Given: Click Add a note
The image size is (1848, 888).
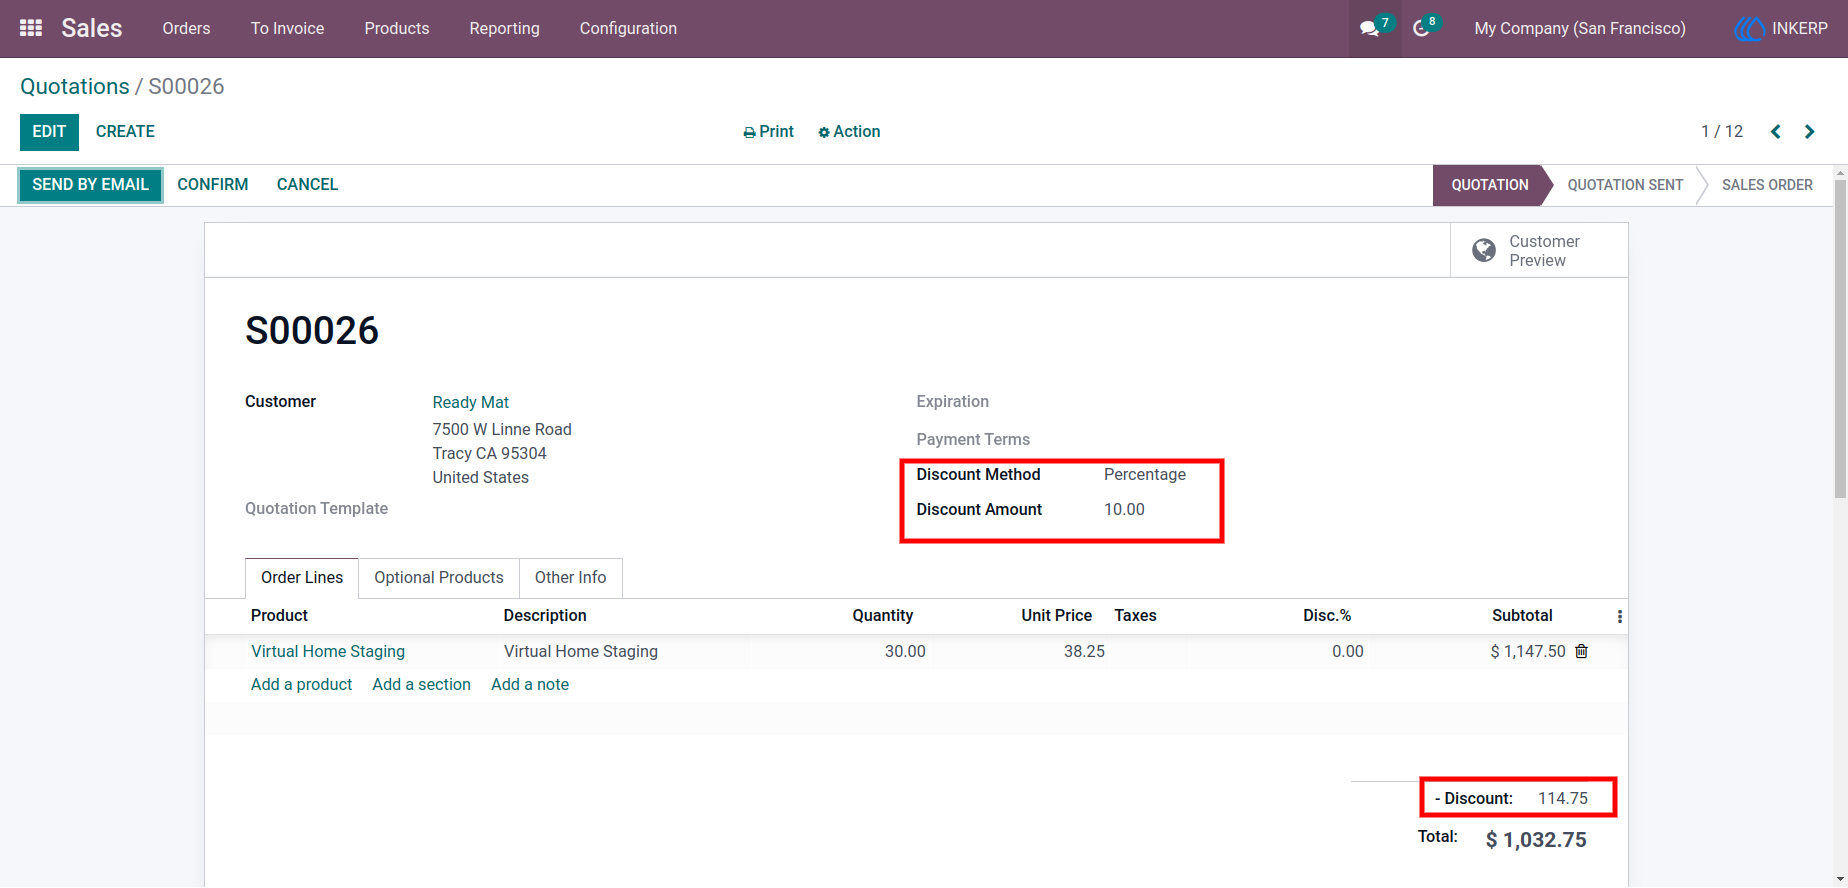Looking at the screenshot, I should pyautogui.click(x=530, y=685).
